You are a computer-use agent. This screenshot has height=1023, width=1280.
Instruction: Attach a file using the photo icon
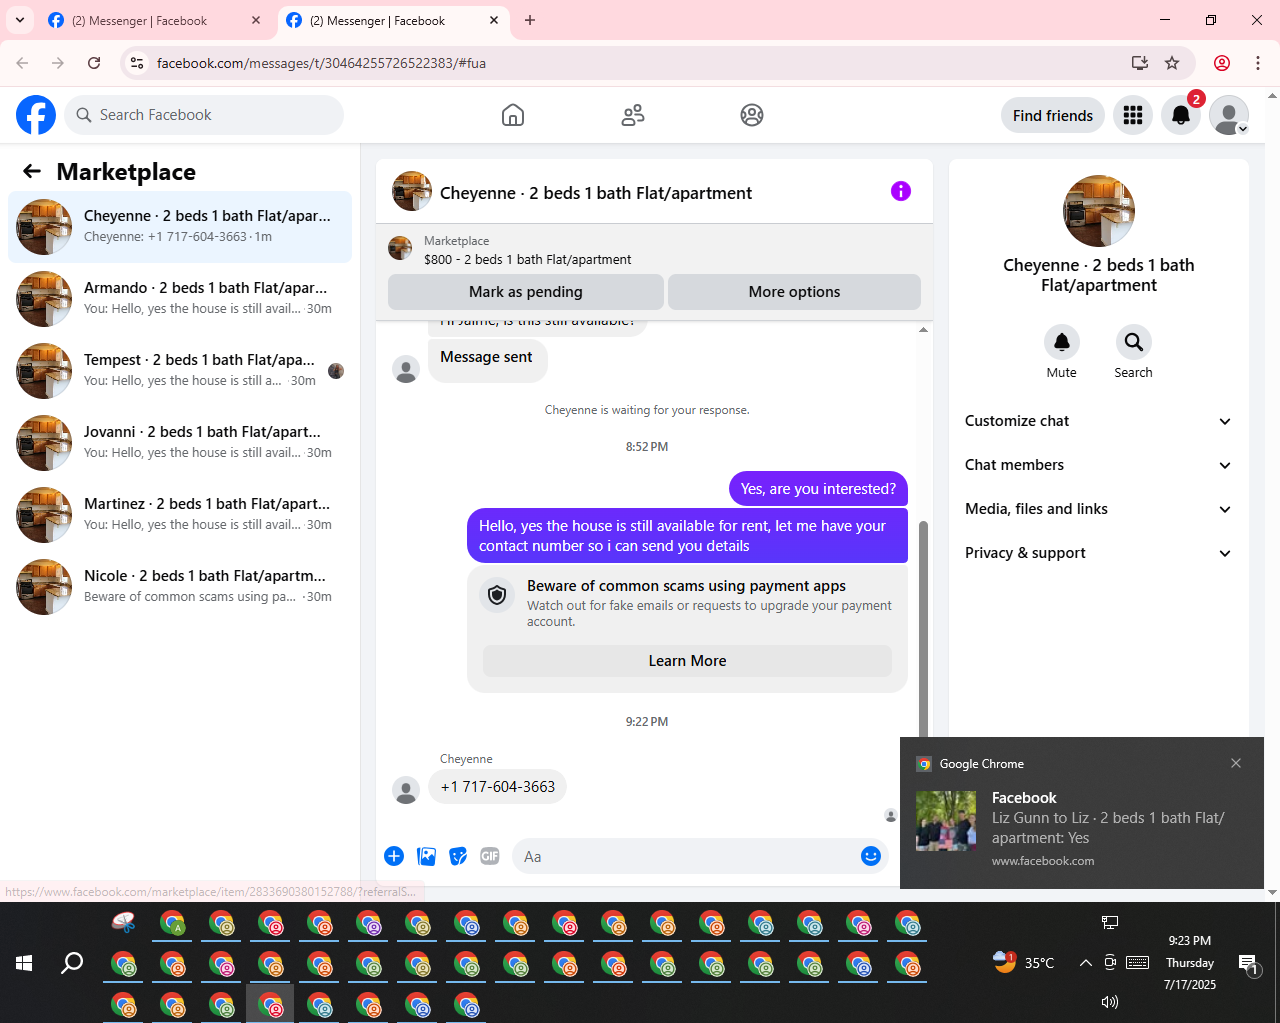pyautogui.click(x=426, y=856)
